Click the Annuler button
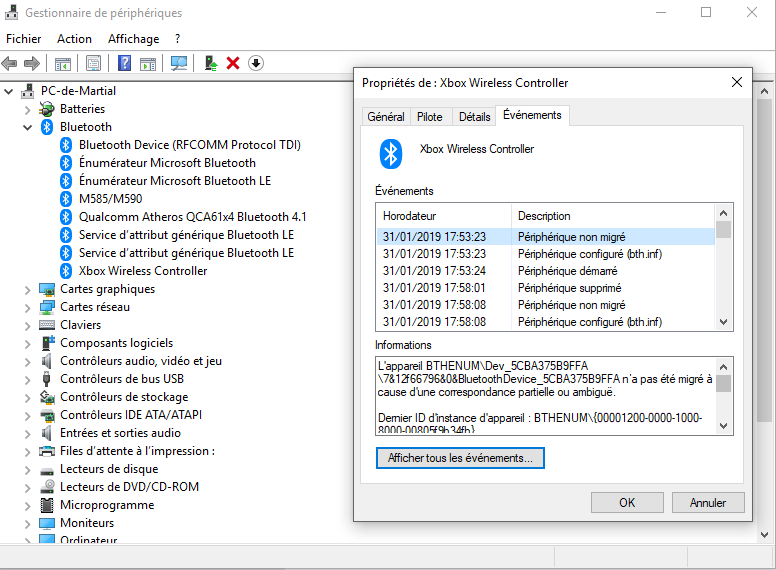Image resolution: width=776 pixels, height=570 pixels. pyautogui.click(x=708, y=503)
